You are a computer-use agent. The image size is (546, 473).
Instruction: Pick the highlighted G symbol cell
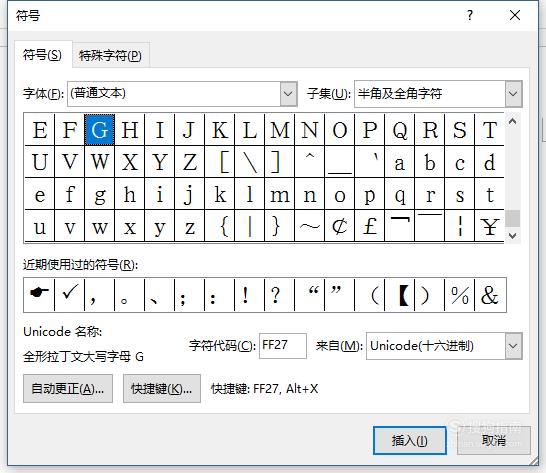pos(100,130)
